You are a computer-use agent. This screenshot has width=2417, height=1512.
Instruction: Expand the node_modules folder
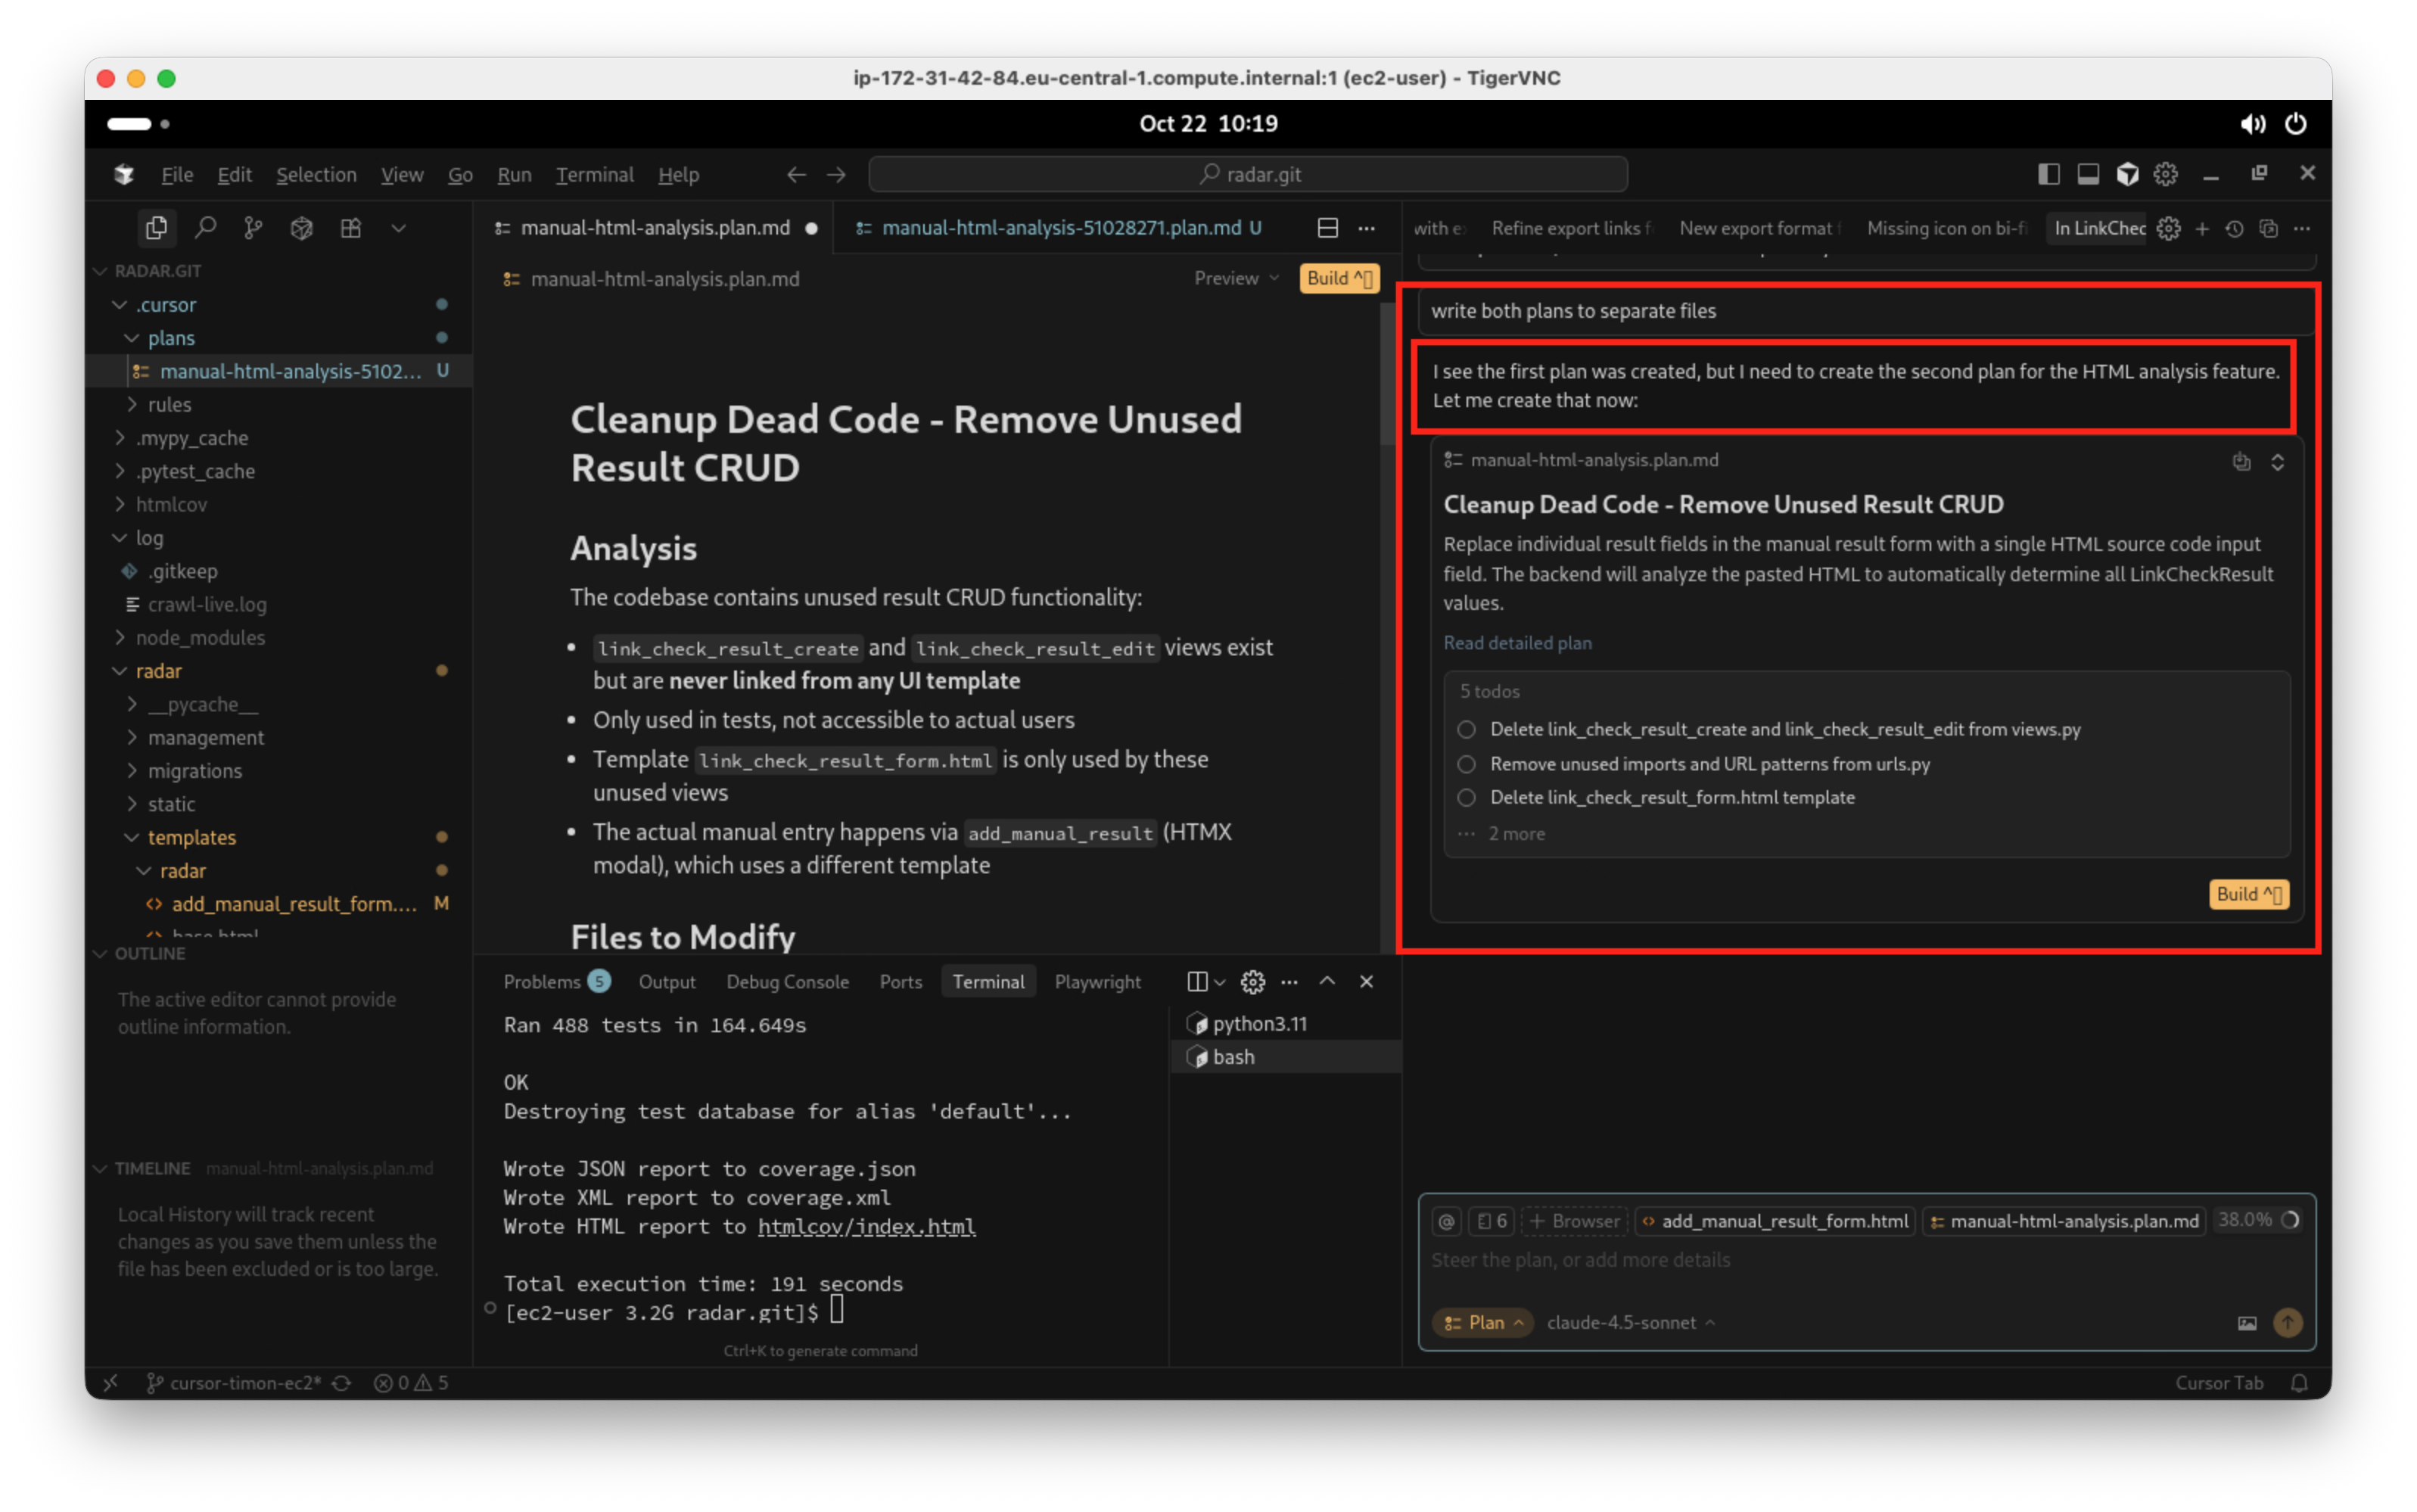coord(199,638)
